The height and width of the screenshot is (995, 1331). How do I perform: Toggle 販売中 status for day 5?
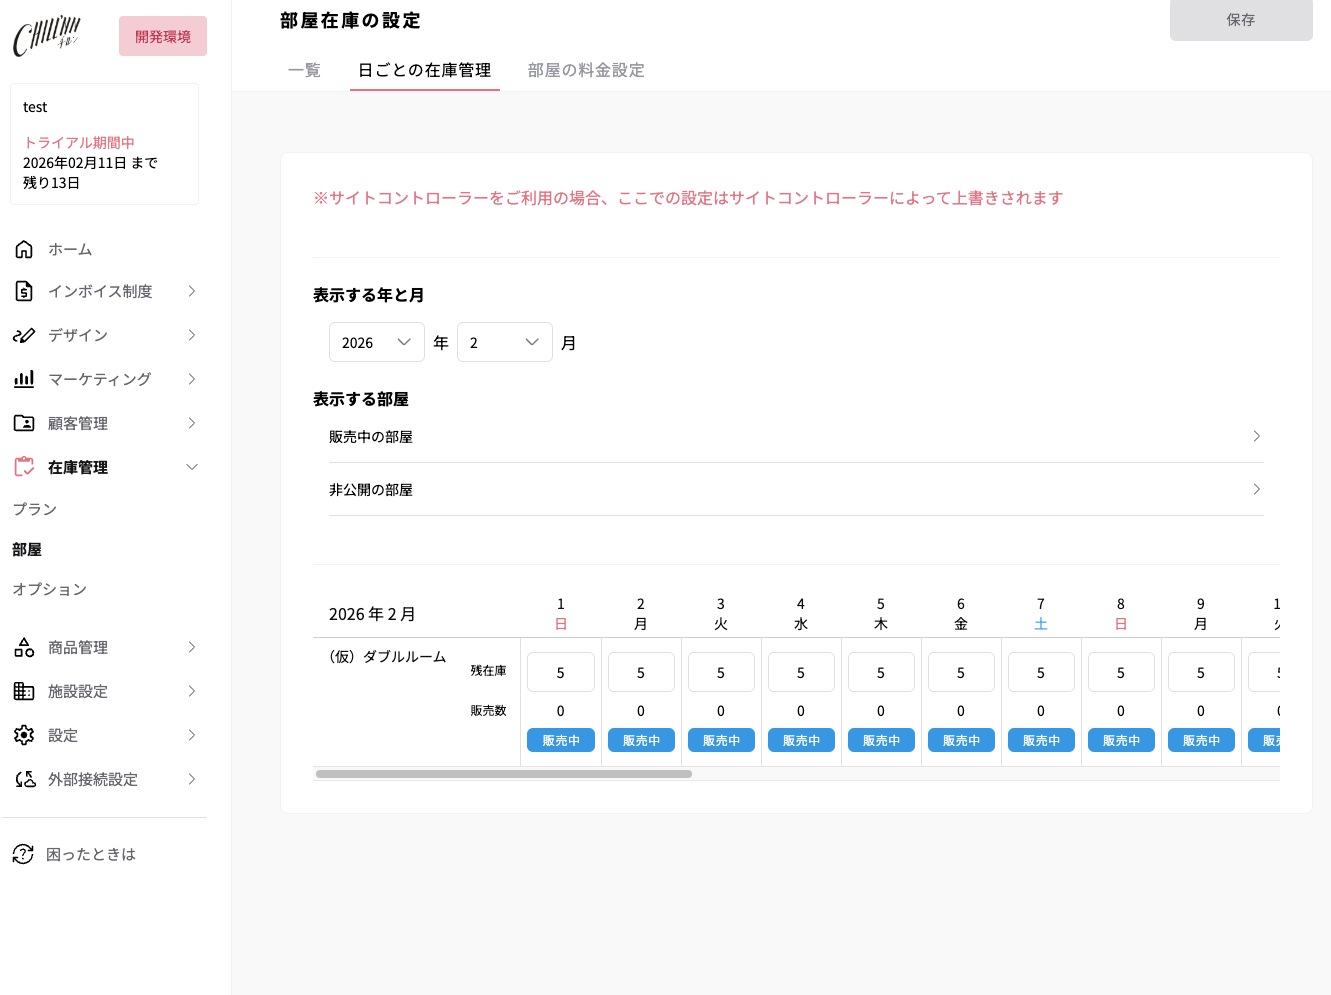[x=881, y=740]
